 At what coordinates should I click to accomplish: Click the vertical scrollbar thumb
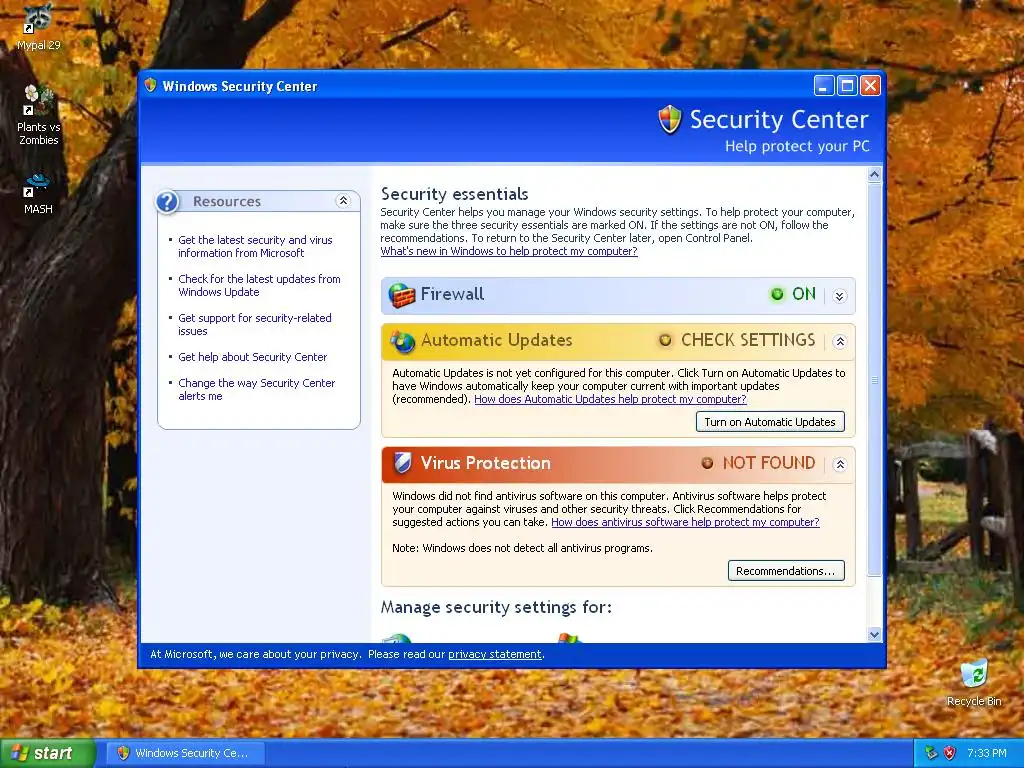(874, 379)
